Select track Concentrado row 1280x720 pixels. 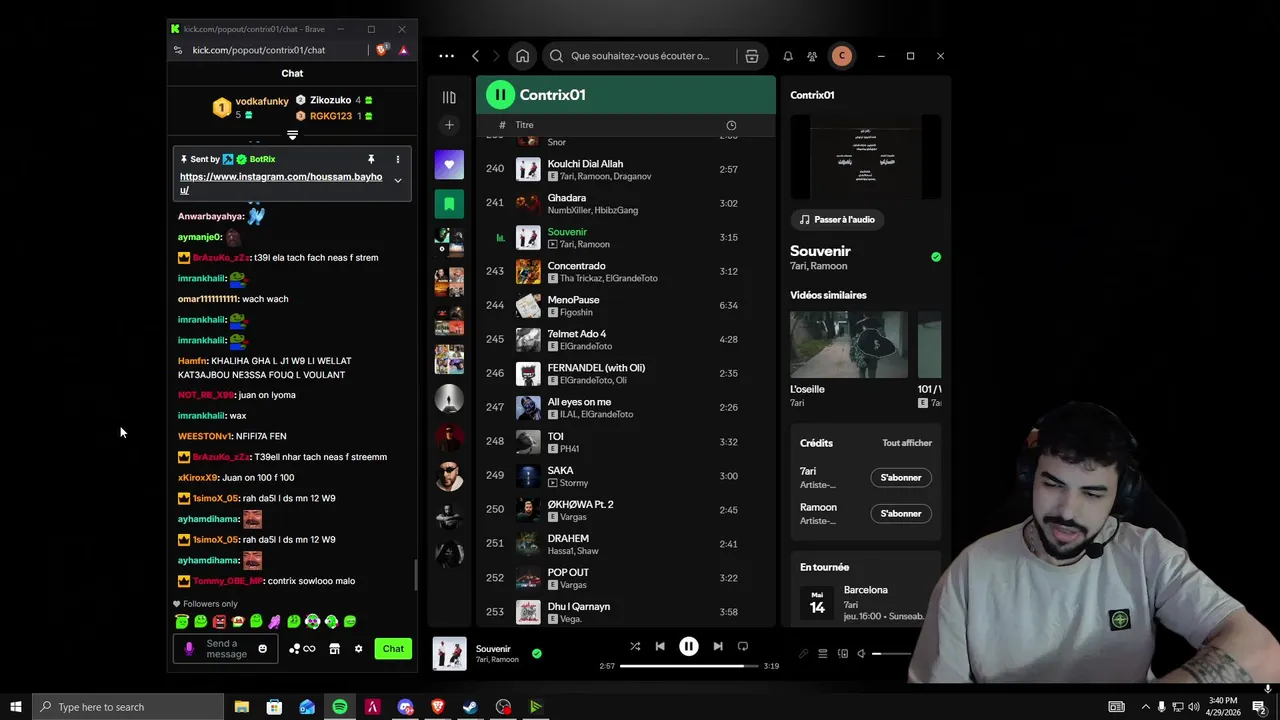pyautogui.click(x=625, y=271)
